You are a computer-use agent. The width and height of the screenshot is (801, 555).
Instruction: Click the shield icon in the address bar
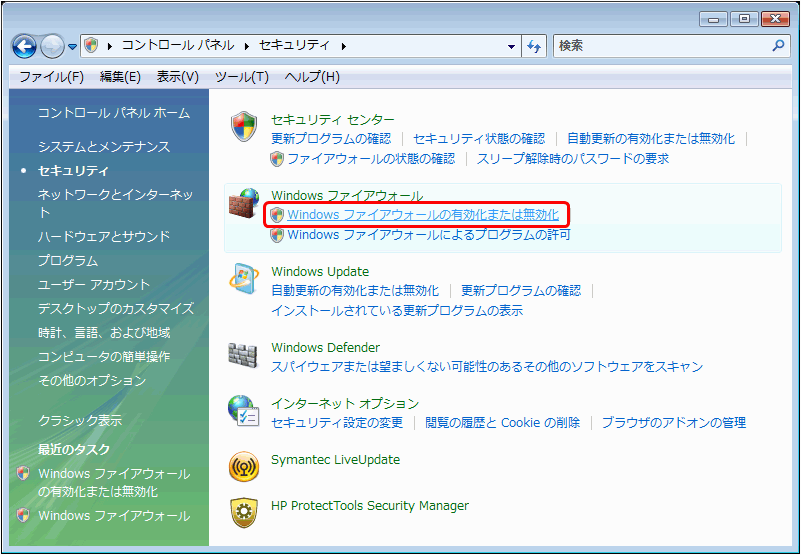click(91, 45)
